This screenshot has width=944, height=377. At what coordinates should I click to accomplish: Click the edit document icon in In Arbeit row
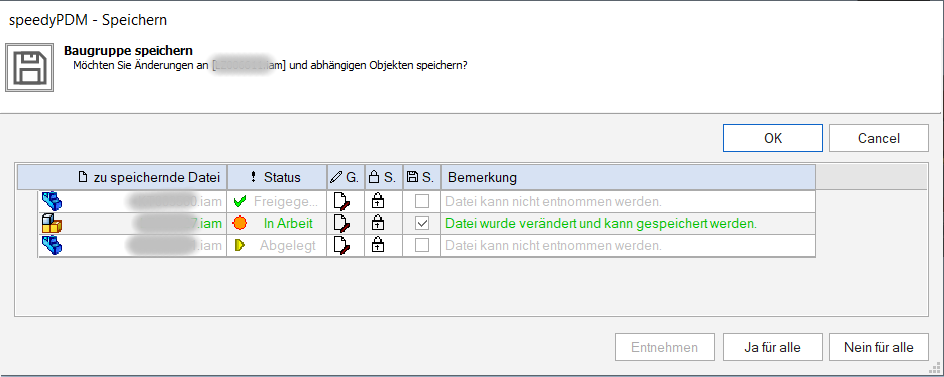pyautogui.click(x=342, y=223)
